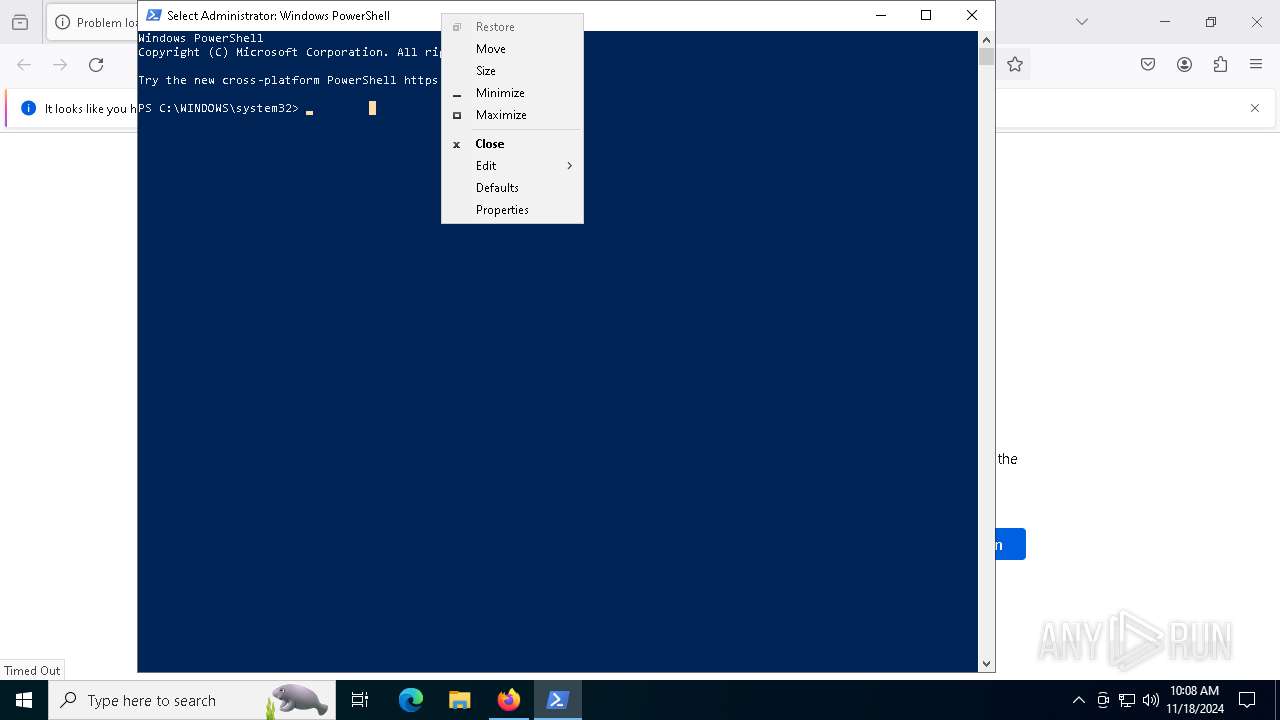
Task: Show hidden system tray icons
Action: (x=1079, y=700)
